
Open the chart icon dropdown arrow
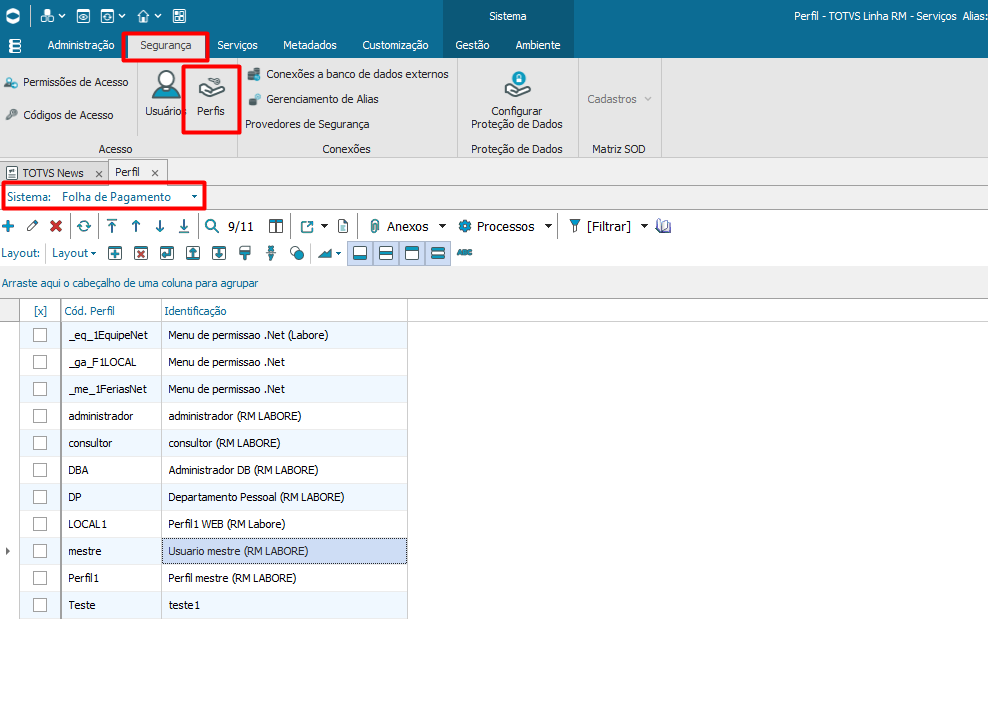(x=338, y=253)
